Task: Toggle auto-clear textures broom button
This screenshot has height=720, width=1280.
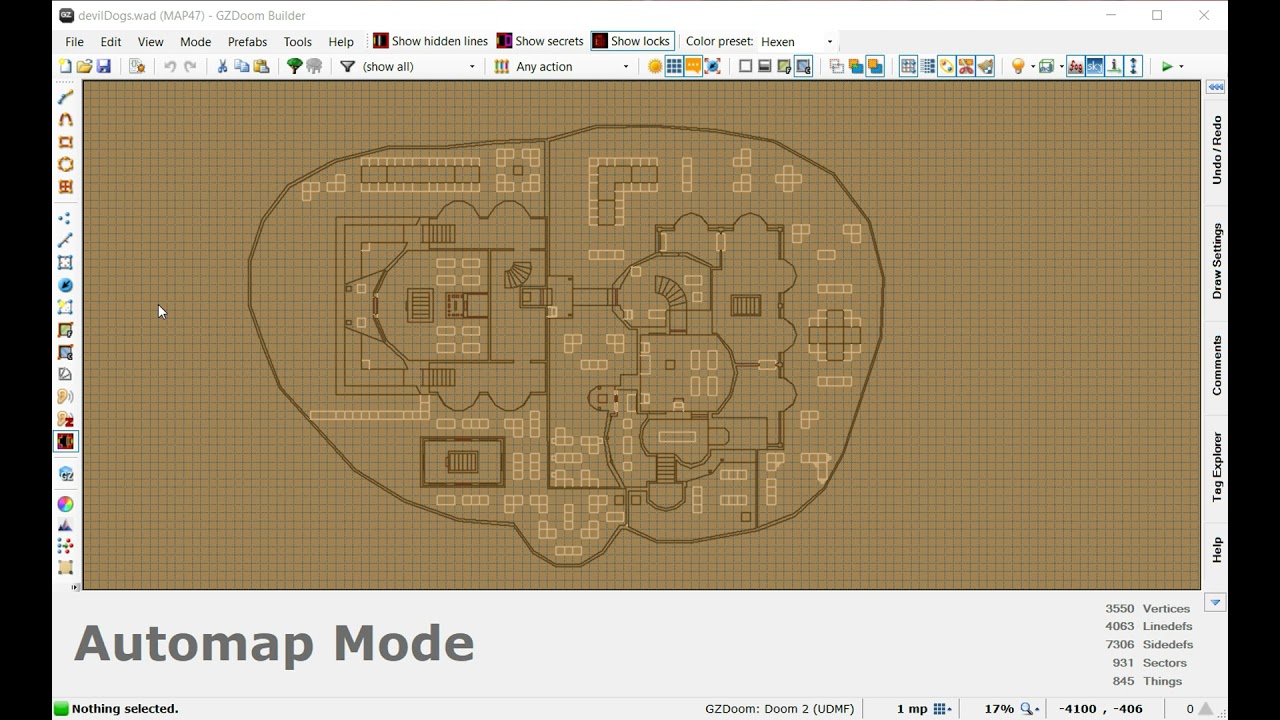Action: (985, 66)
